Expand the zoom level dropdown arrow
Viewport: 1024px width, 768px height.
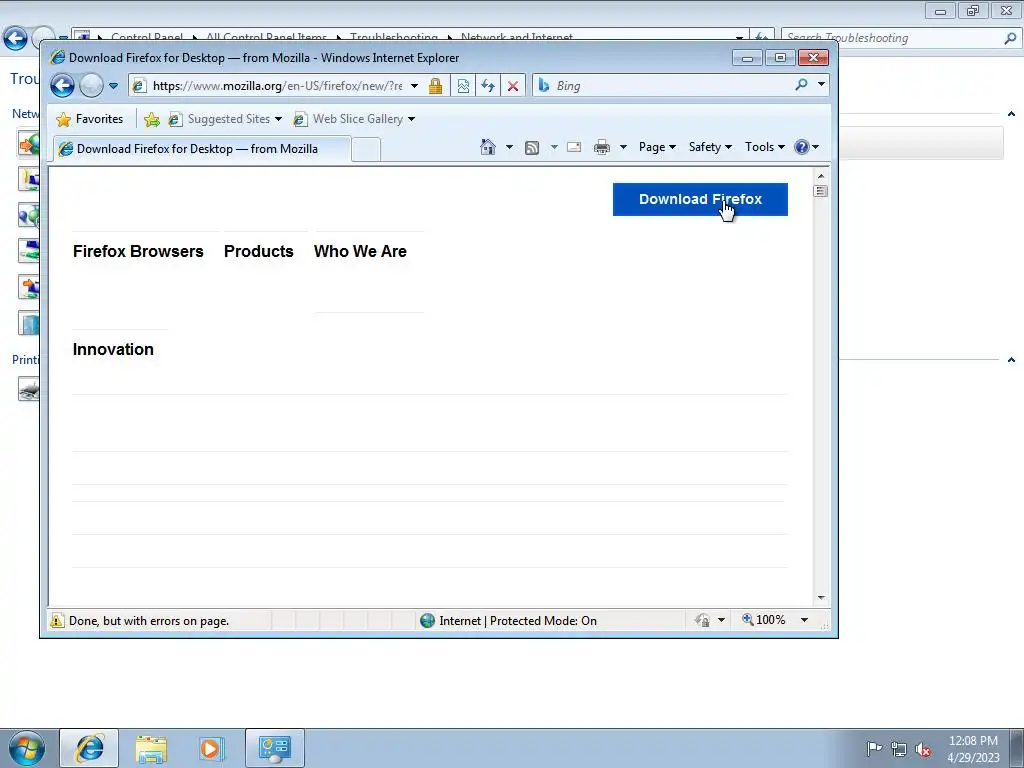(805, 620)
